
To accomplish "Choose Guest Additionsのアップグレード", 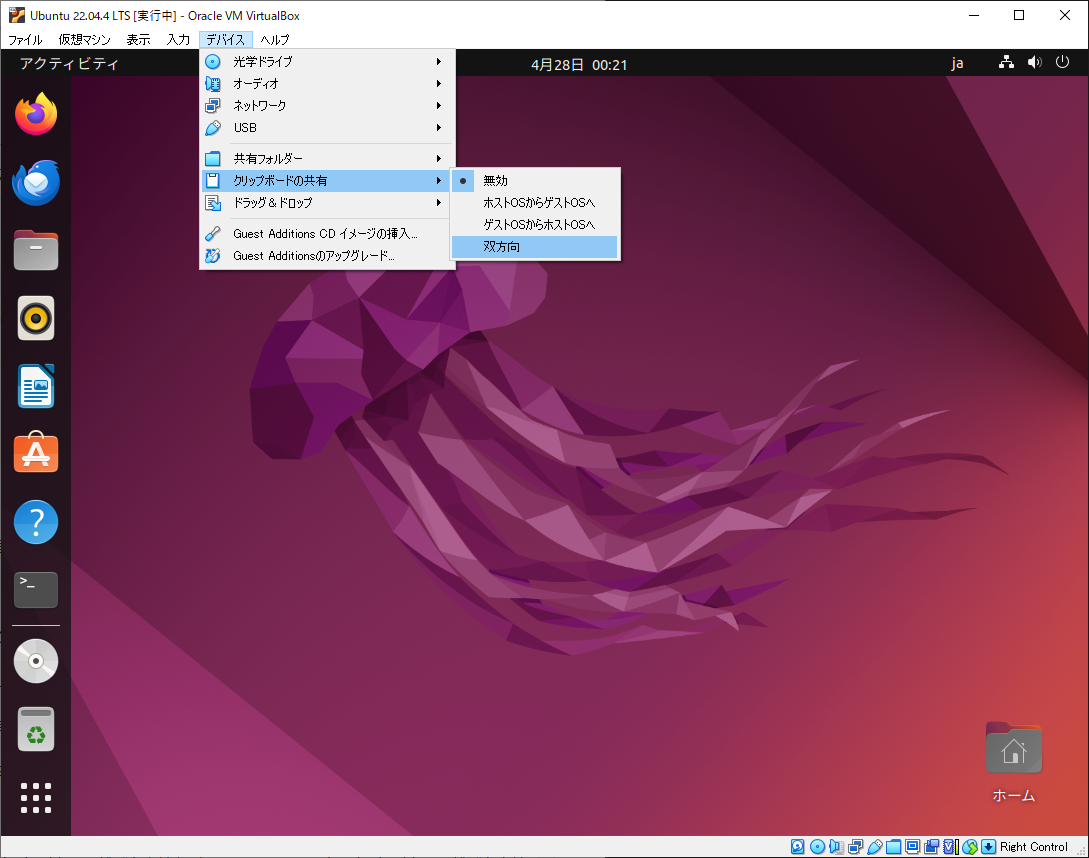I will pos(326,256).
